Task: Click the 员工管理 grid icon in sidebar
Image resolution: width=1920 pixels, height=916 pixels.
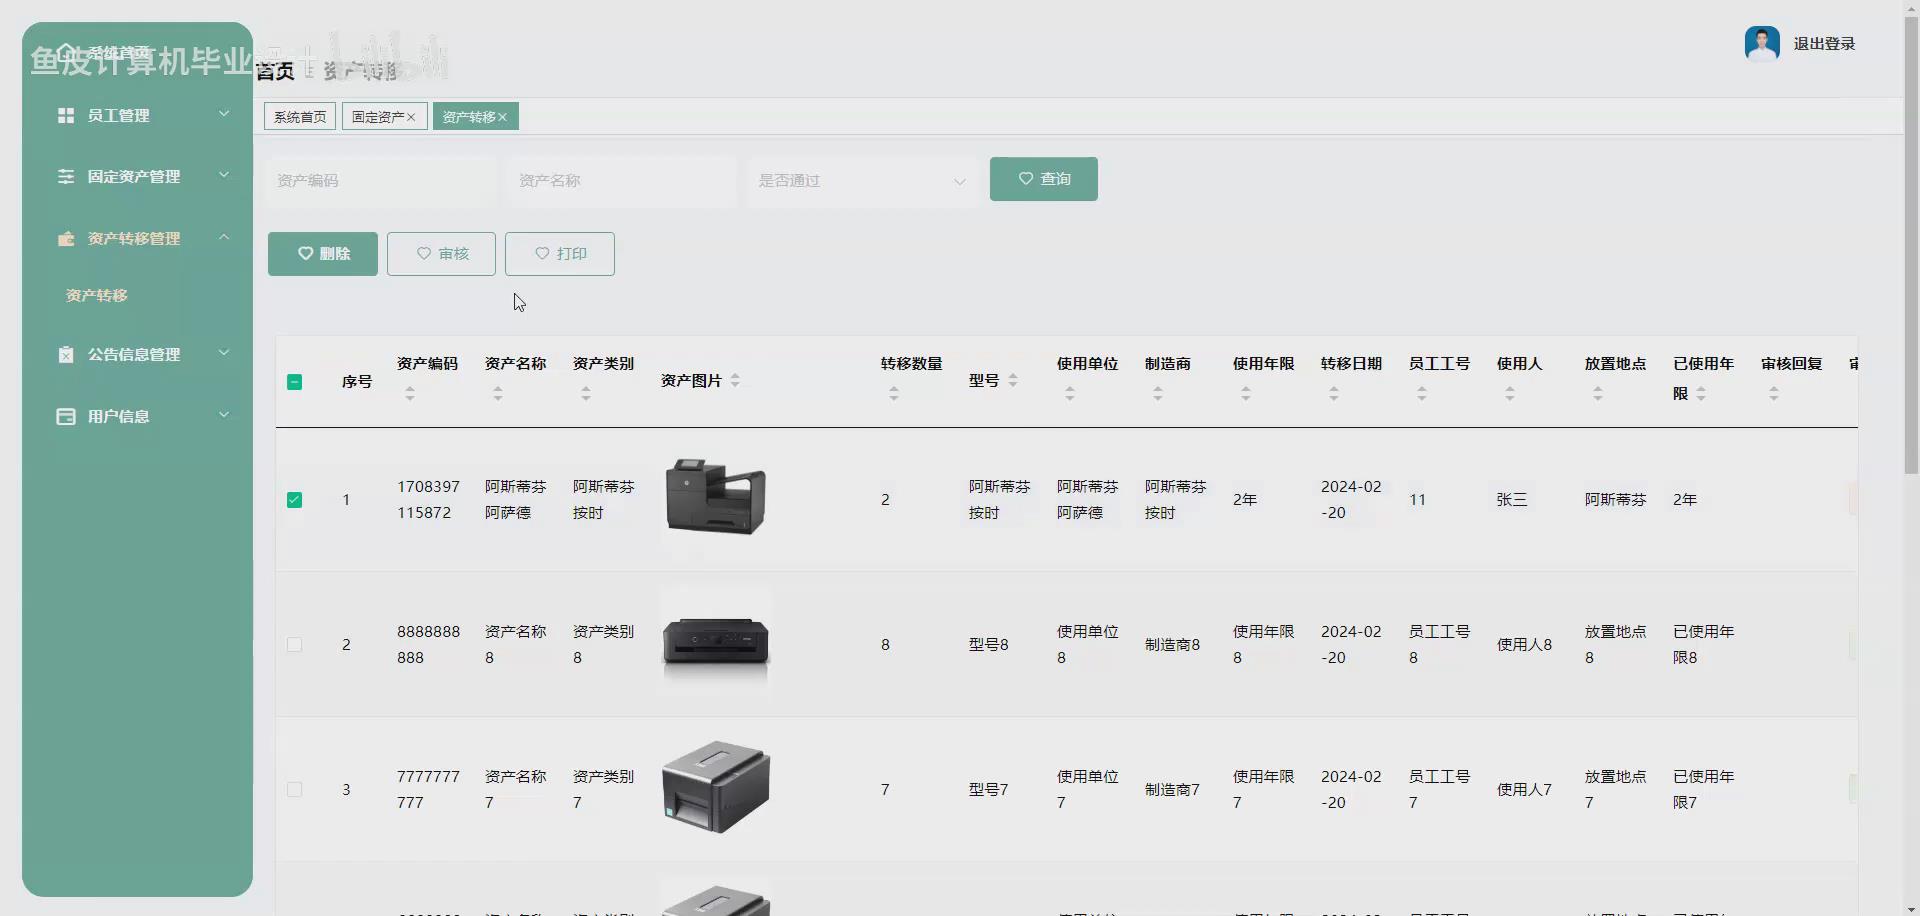Action: [x=65, y=115]
